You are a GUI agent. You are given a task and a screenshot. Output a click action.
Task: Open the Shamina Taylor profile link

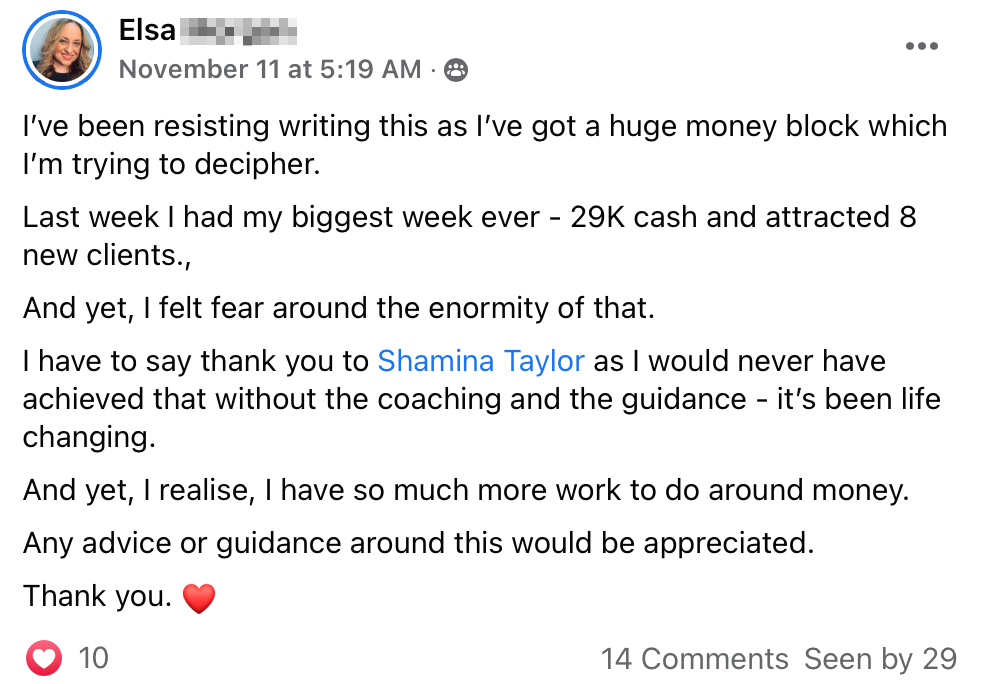(x=480, y=361)
